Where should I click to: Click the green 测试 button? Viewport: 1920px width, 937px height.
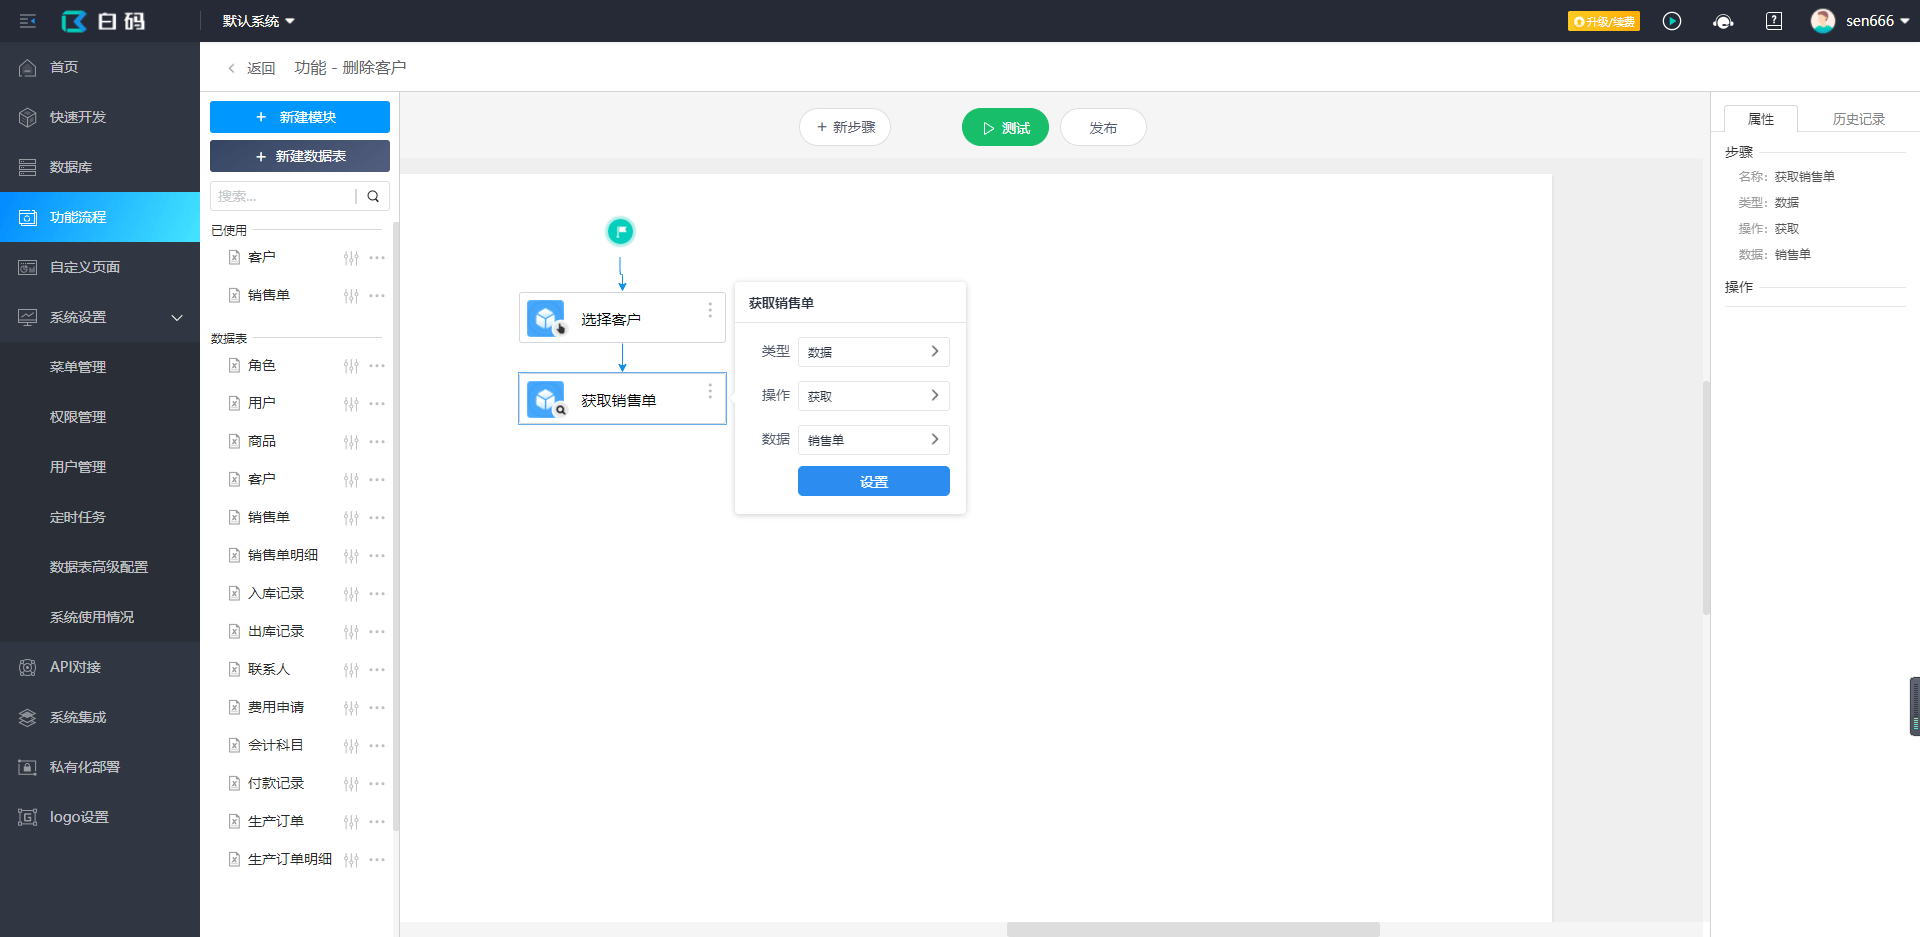pyautogui.click(x=1005, y=128)
